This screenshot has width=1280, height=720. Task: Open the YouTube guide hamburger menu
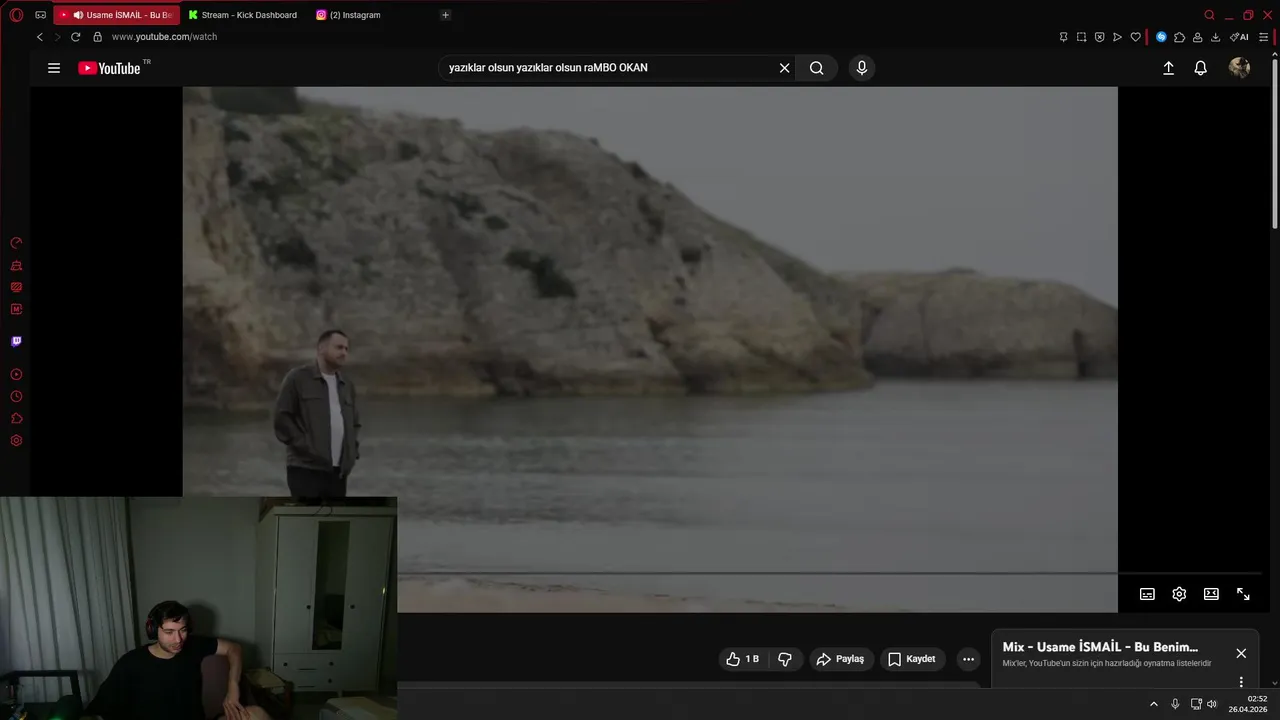[x=54, y=68]
